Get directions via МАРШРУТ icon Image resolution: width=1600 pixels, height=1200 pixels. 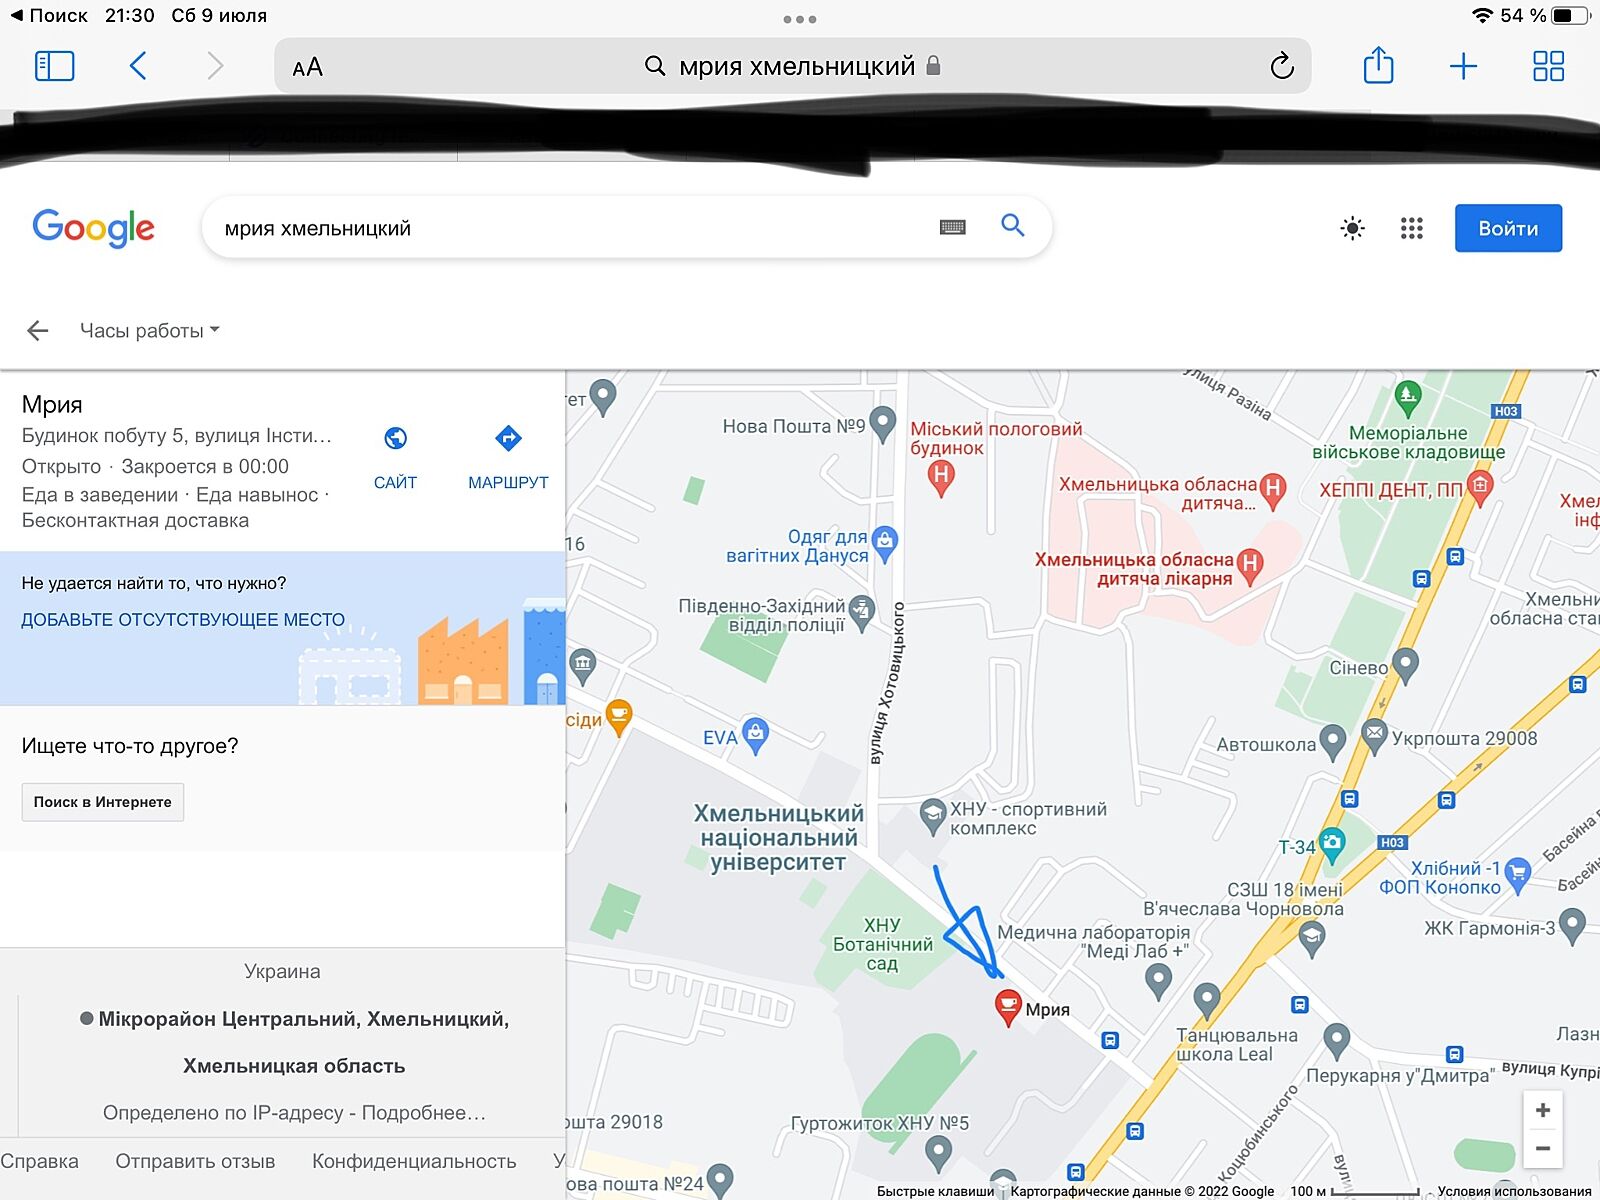[508, 456]
